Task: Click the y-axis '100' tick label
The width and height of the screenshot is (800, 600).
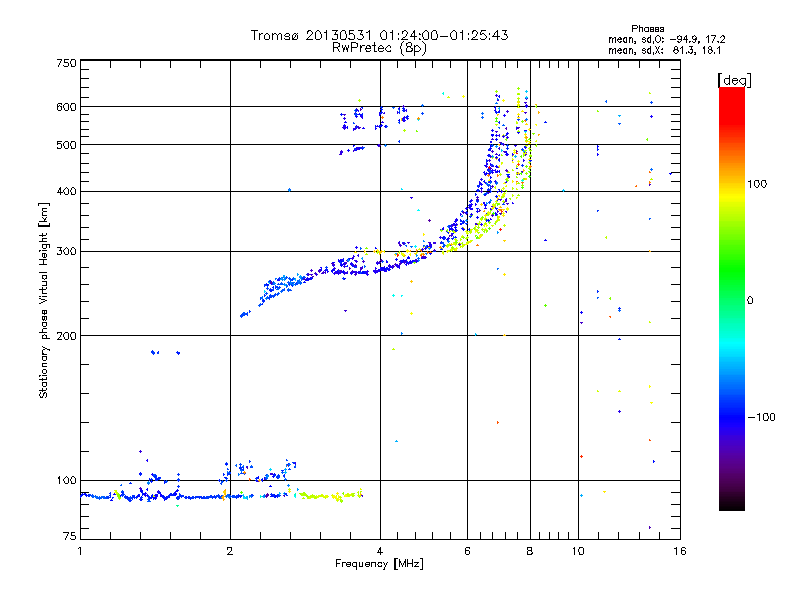Action: tap(66, 481)
